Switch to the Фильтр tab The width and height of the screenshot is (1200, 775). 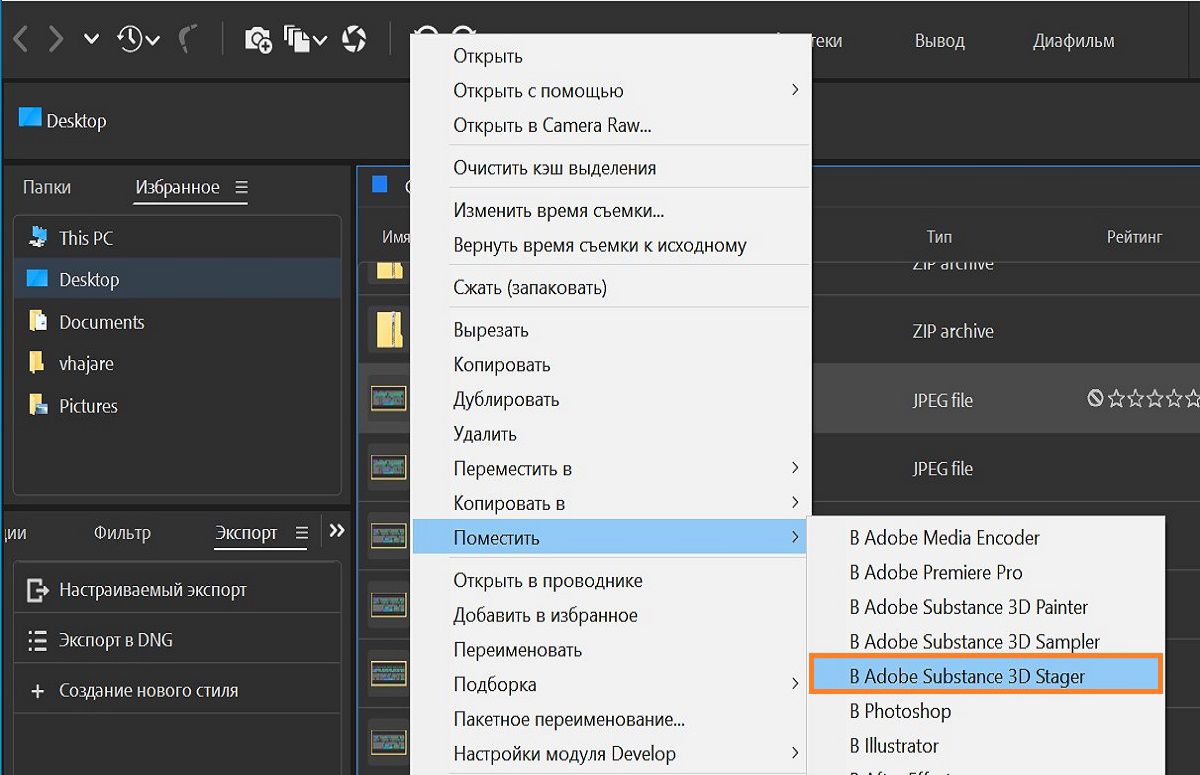pyautogui.click(x=122, y=533)
